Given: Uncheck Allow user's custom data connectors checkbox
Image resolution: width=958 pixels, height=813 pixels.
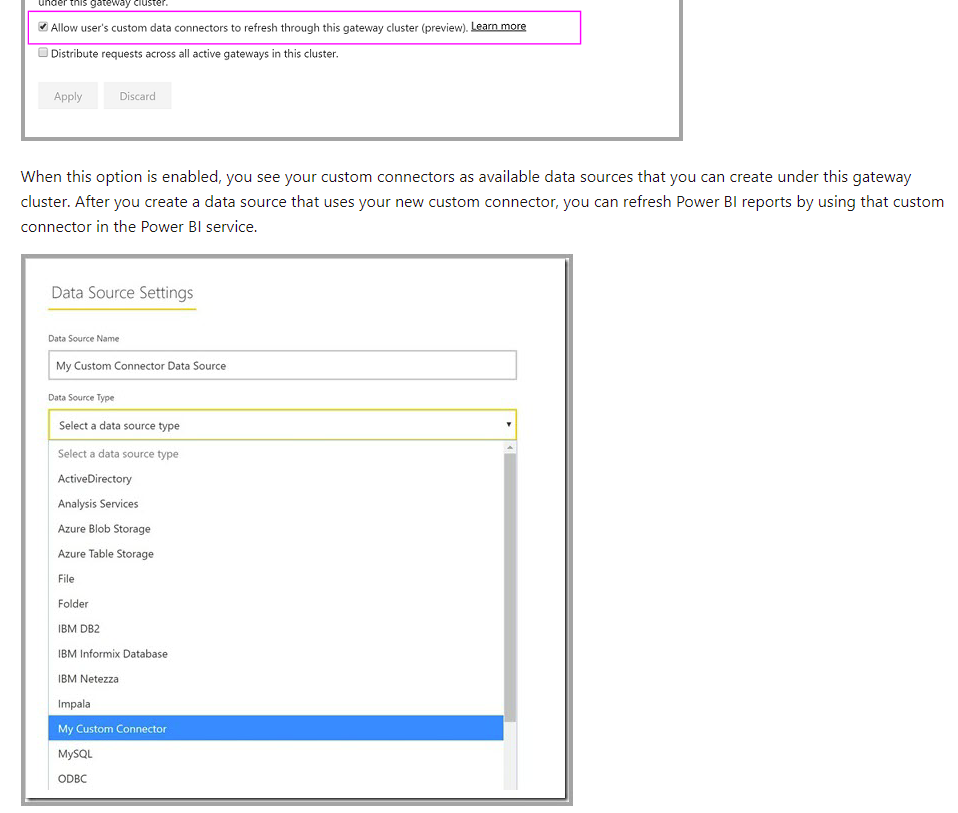Looking at the screenshot, I should [43, 27].
